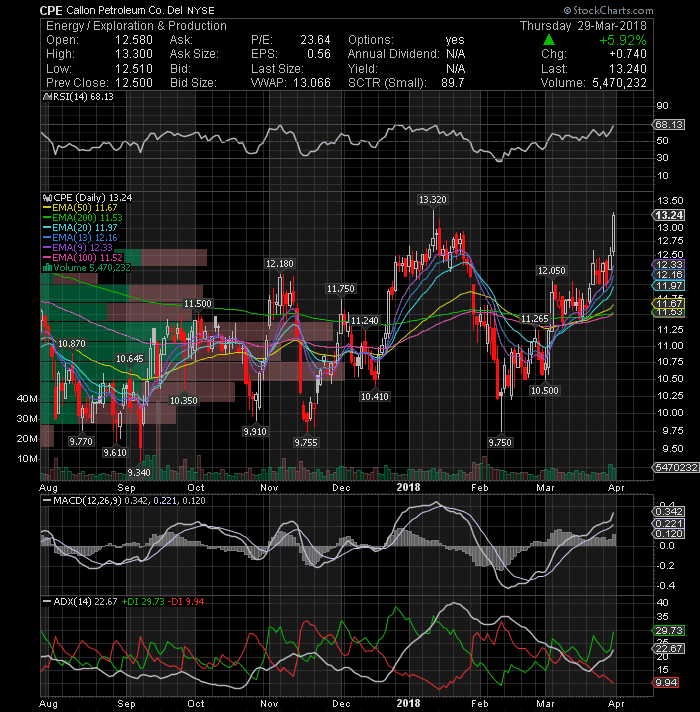700x712 pixels.
Task: Click the 10.870 price label
Action: (72, 344)
